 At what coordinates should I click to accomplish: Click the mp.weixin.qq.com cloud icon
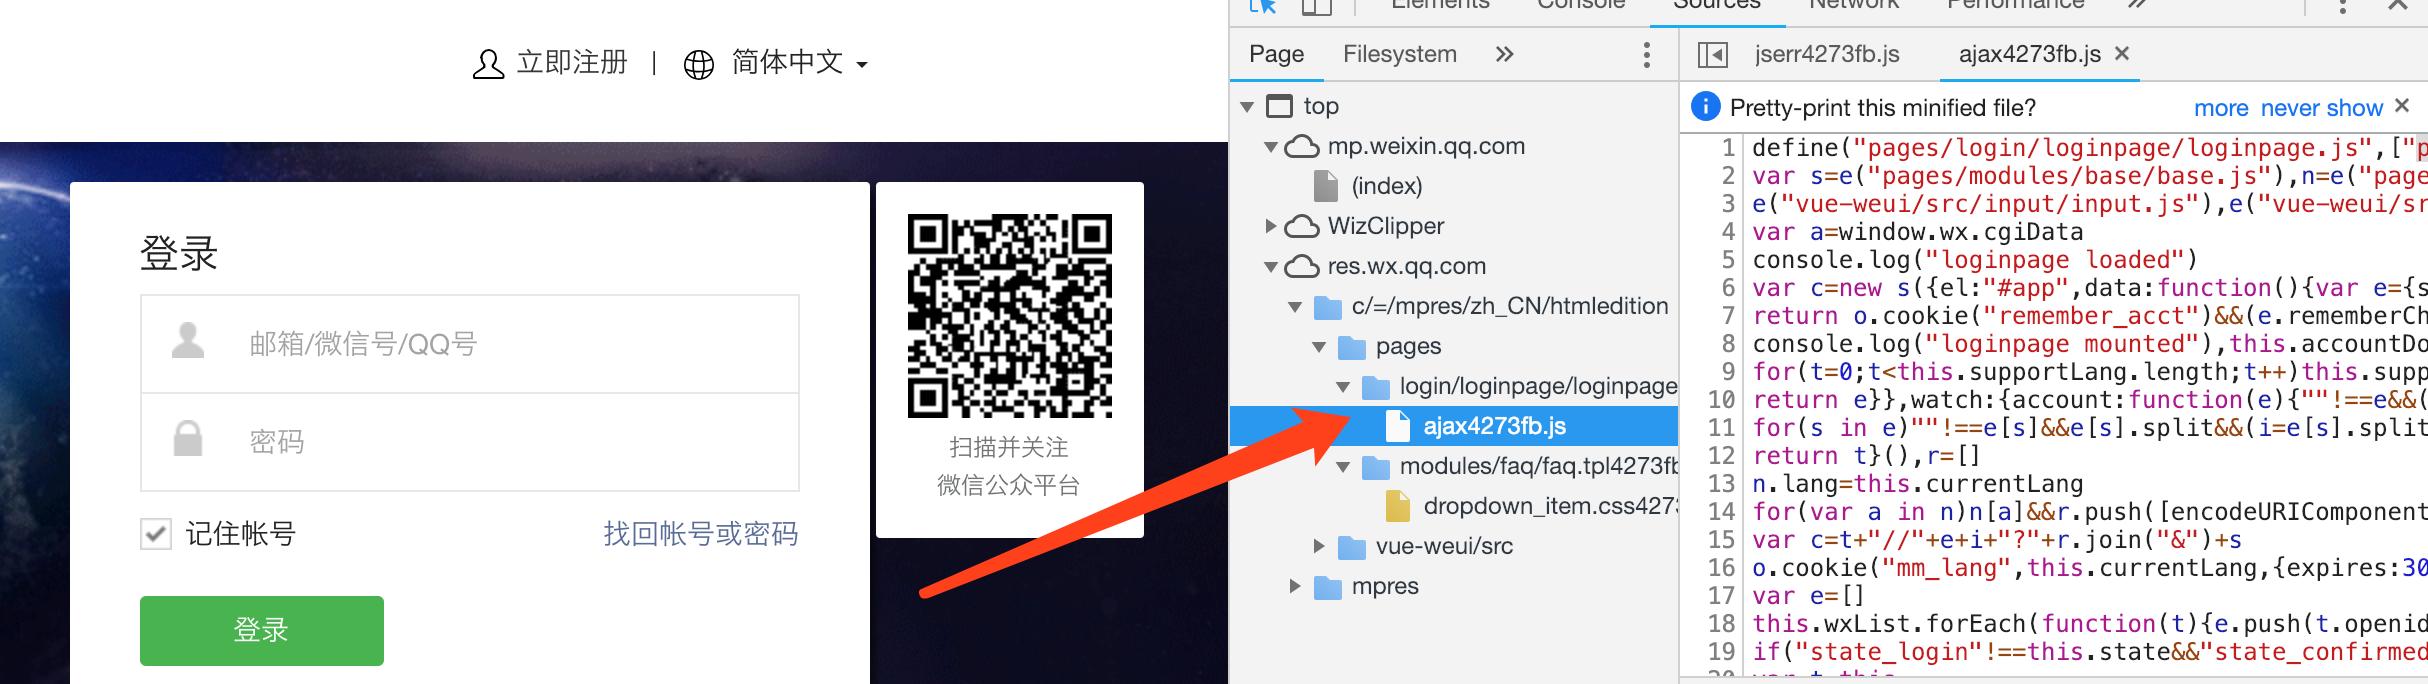[x=1301, y=147]
